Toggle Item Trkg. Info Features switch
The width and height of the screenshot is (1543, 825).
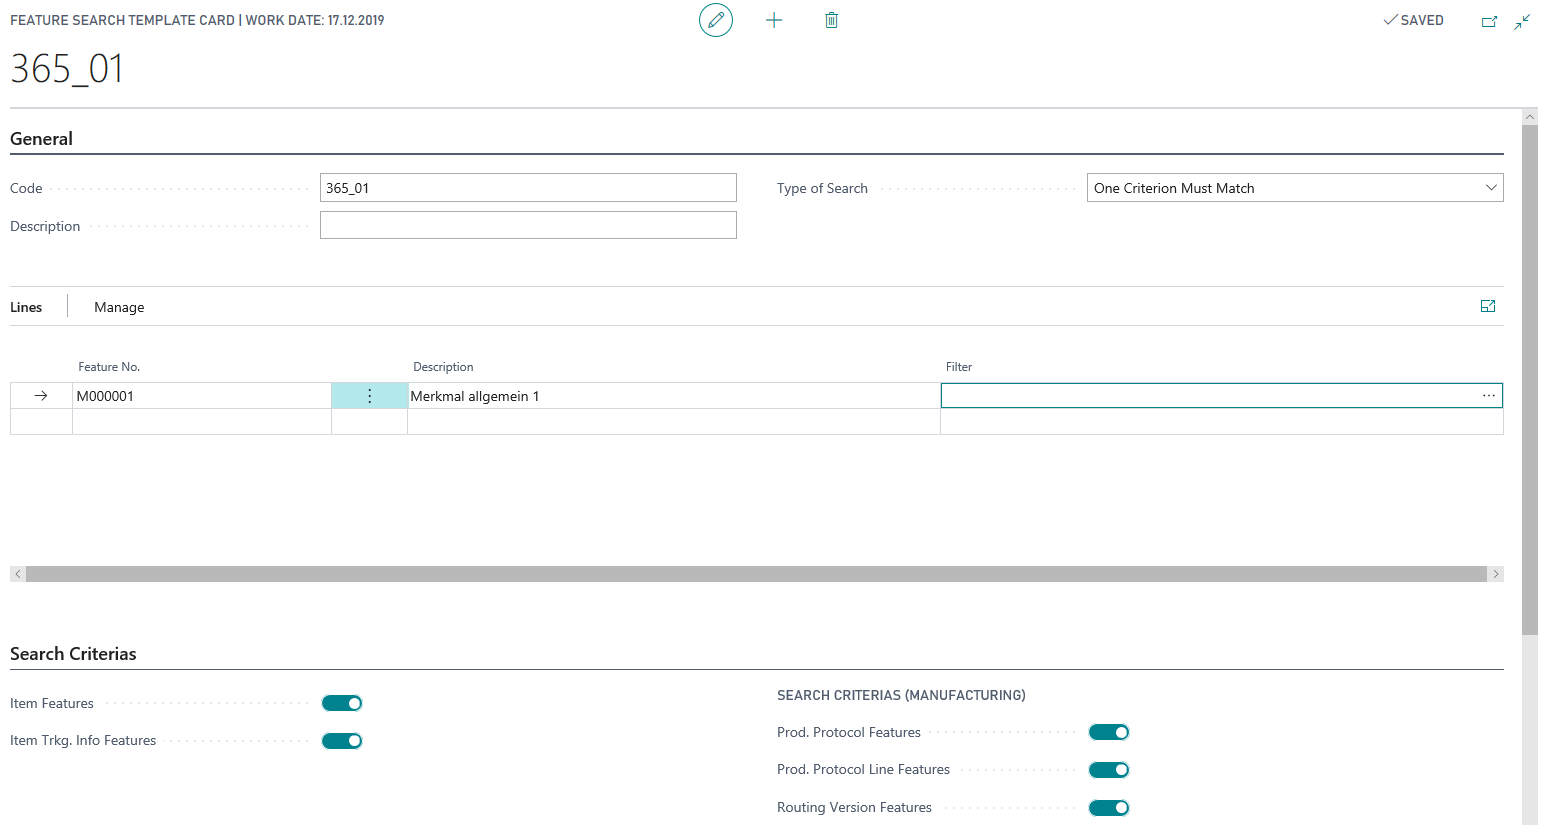click(342, 741)
